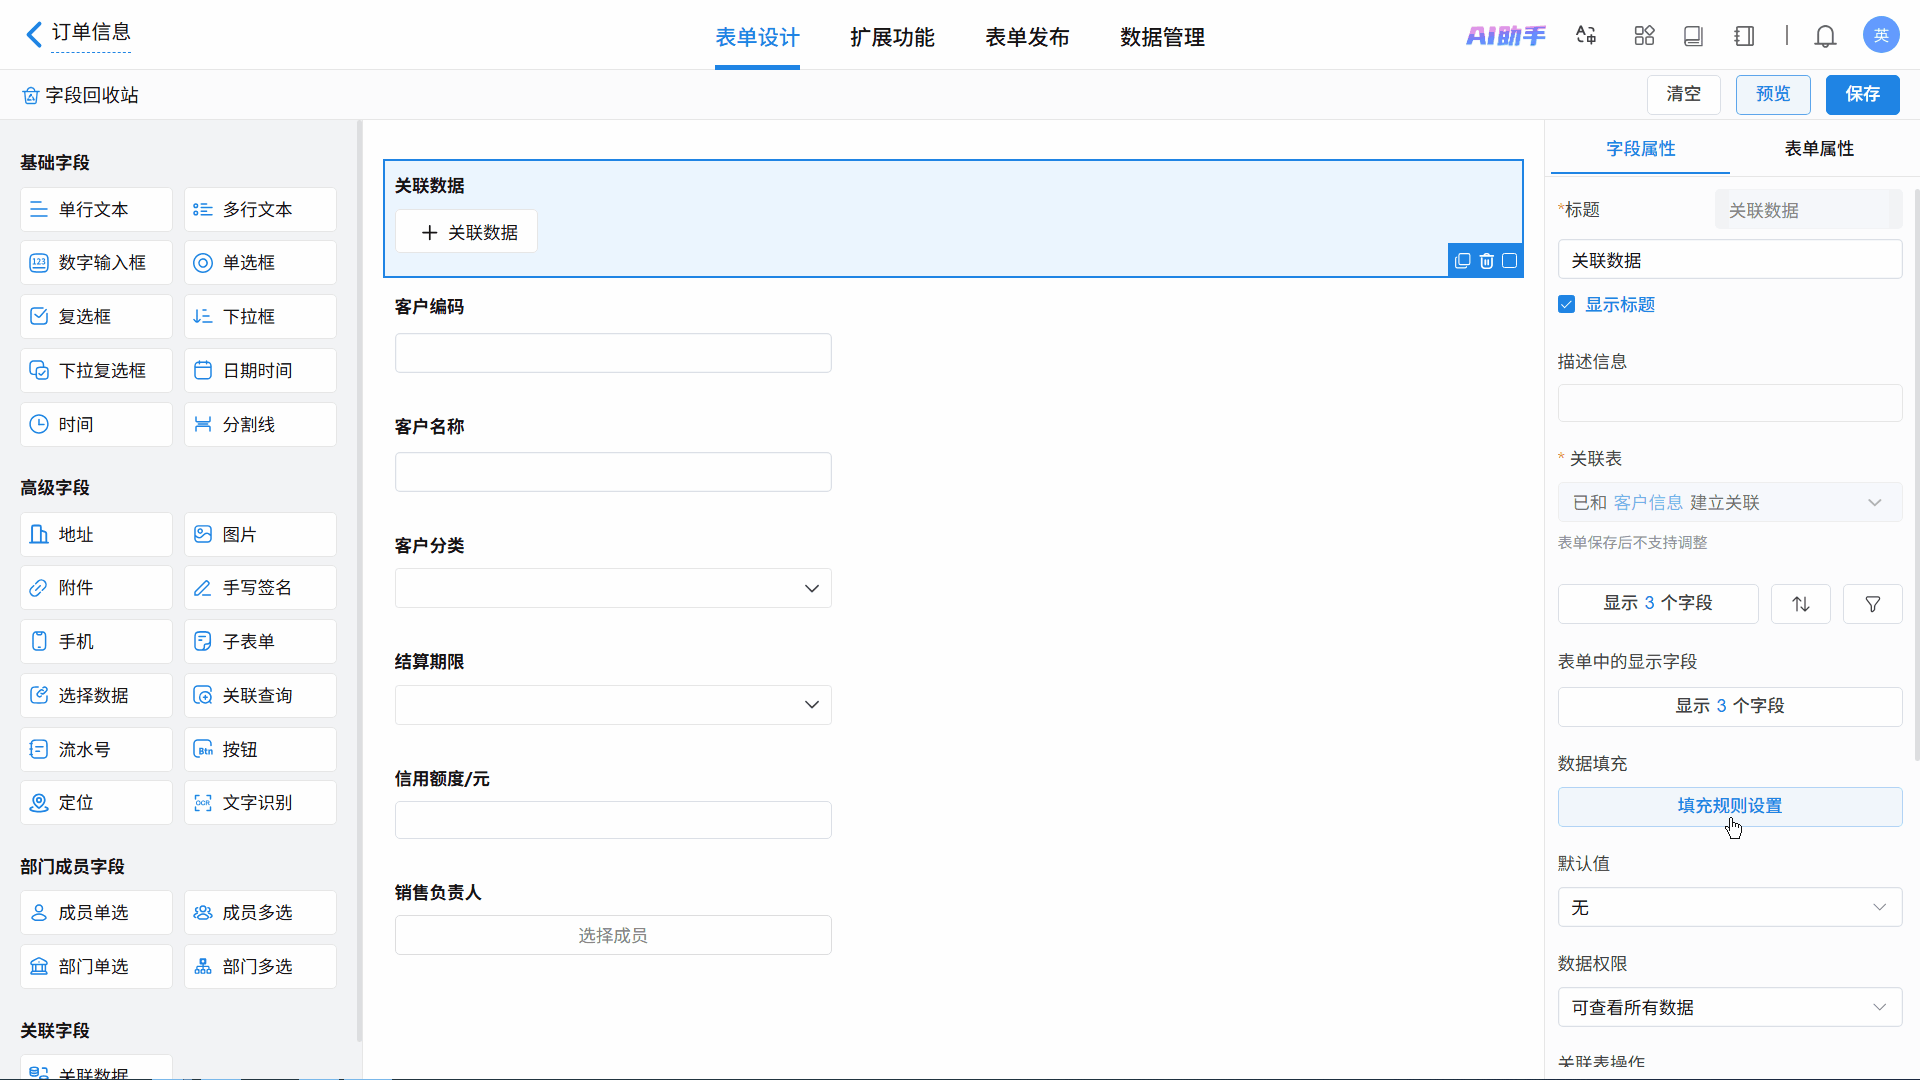This screenshot has width=1920, height=1080.
Task: Open the apps grid icon in header
Action: point(1644,36)
